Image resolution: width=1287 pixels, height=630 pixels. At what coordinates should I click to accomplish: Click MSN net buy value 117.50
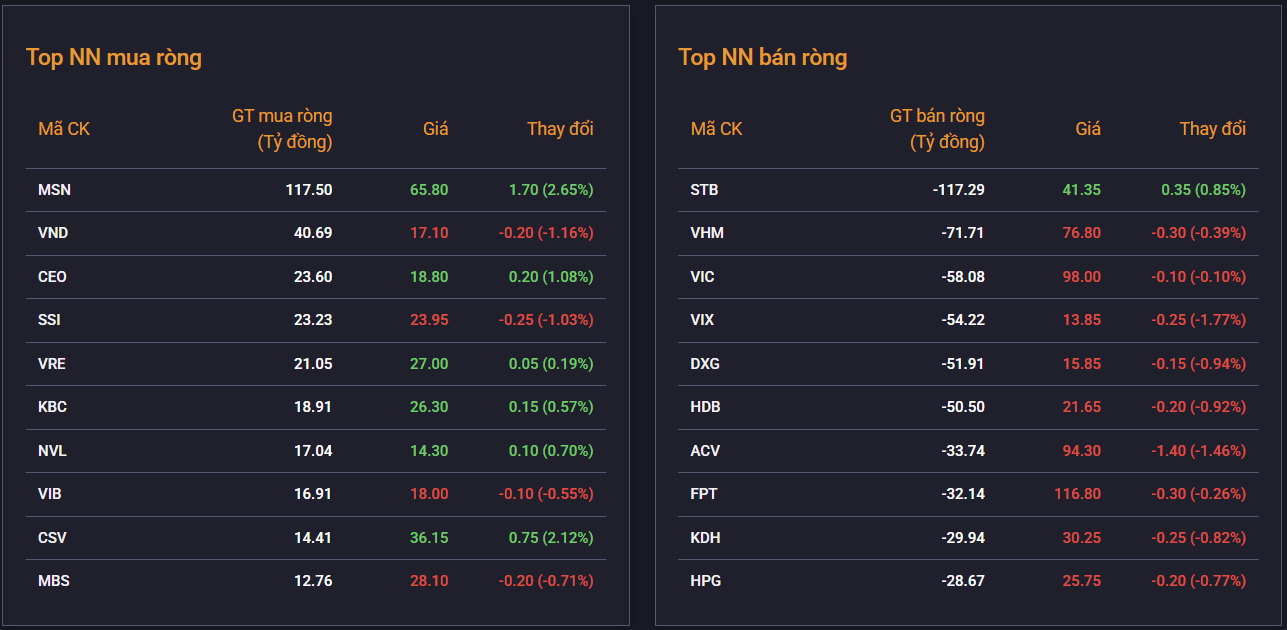309,190
